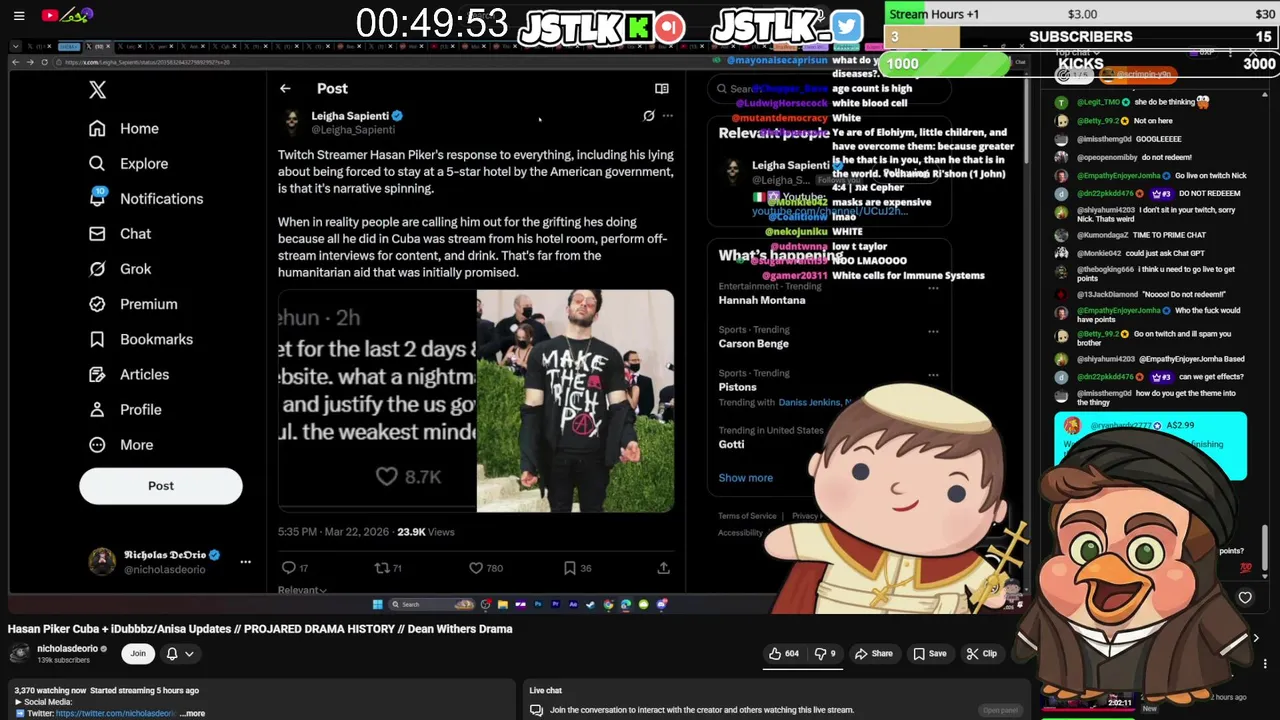This screenshot has width=1280, height=720.
Task: Open Notifications in the X sidebar
Action: coord(146,198)
